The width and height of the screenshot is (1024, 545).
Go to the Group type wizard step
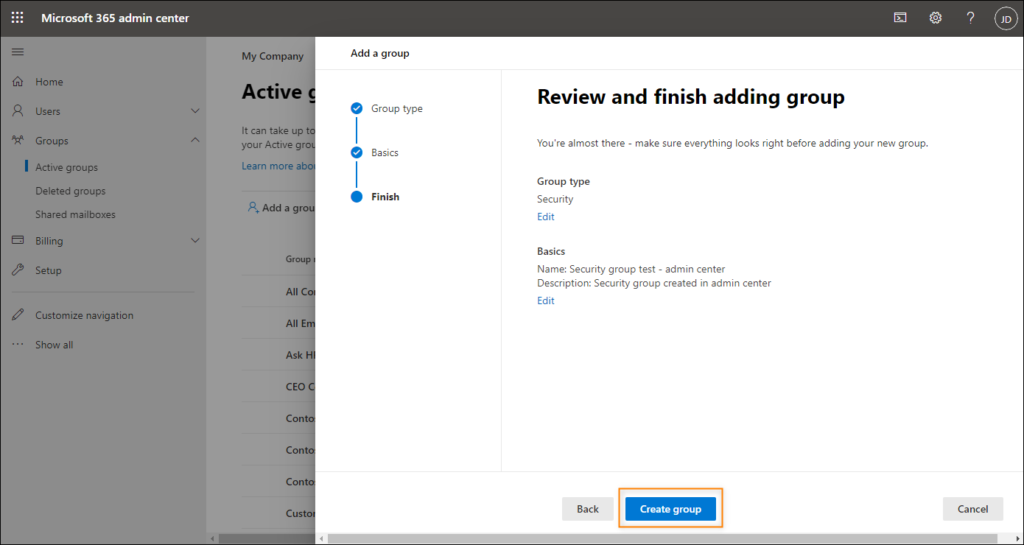(x=397, y=108)
